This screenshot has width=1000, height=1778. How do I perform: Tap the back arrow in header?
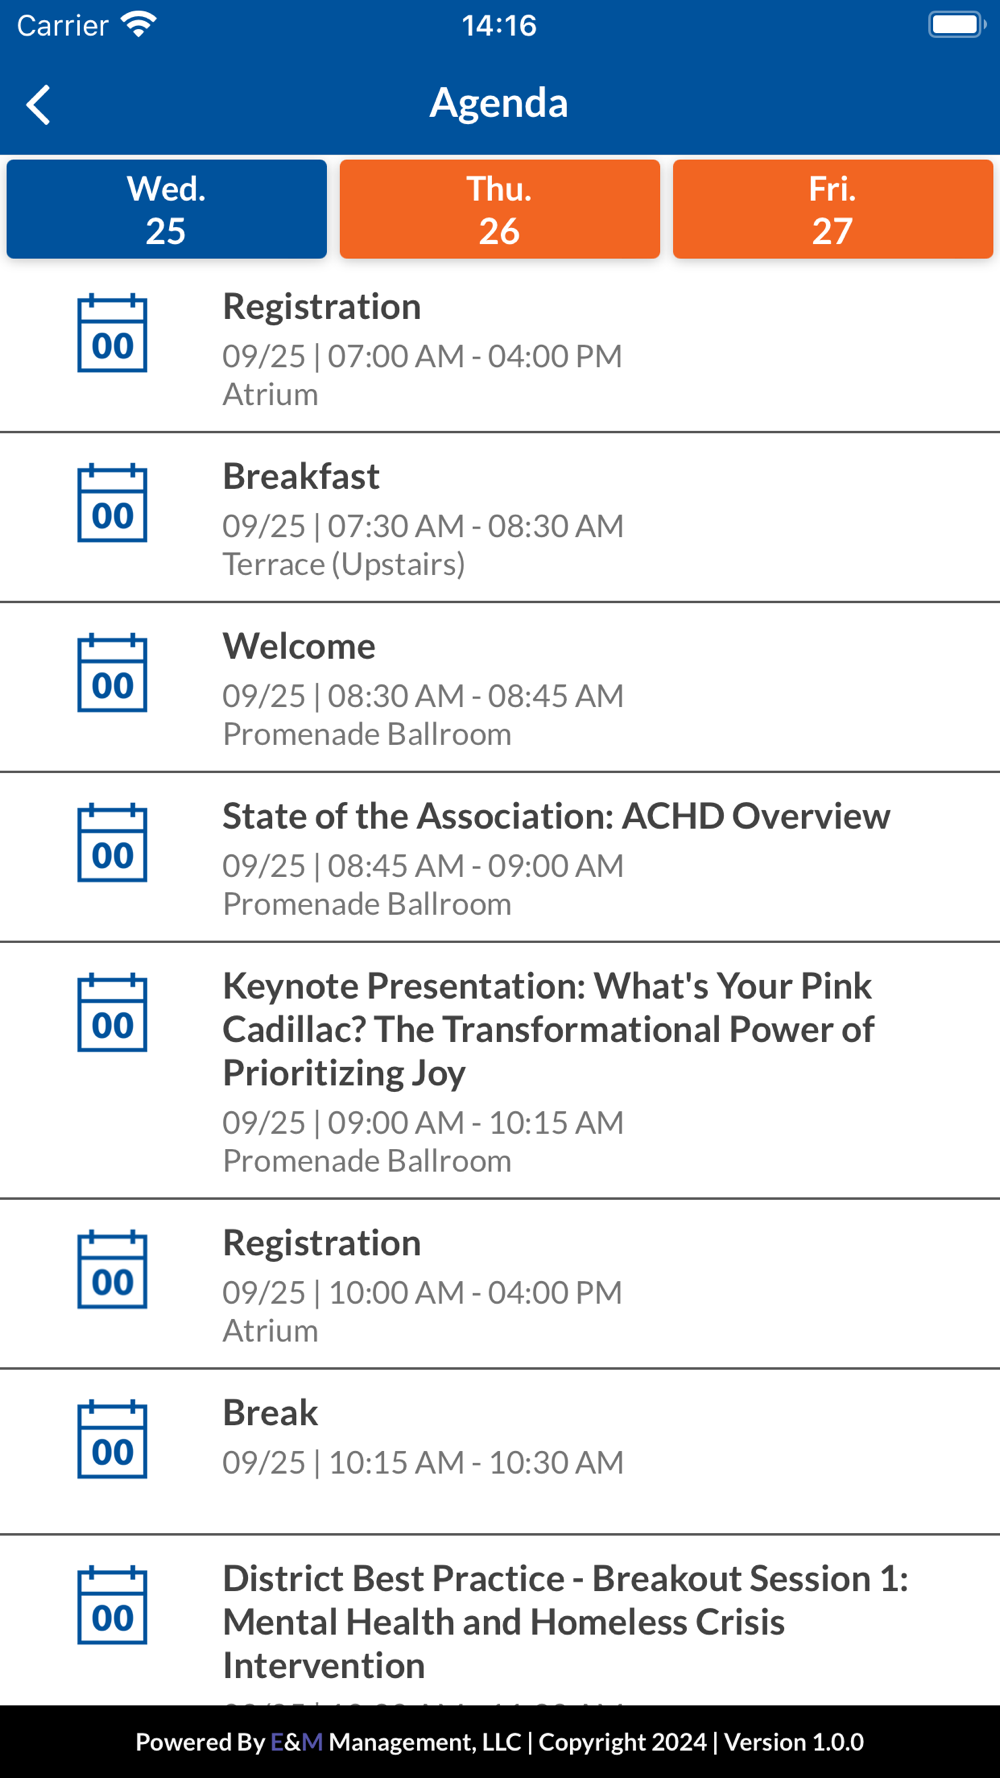coord(38,104)
